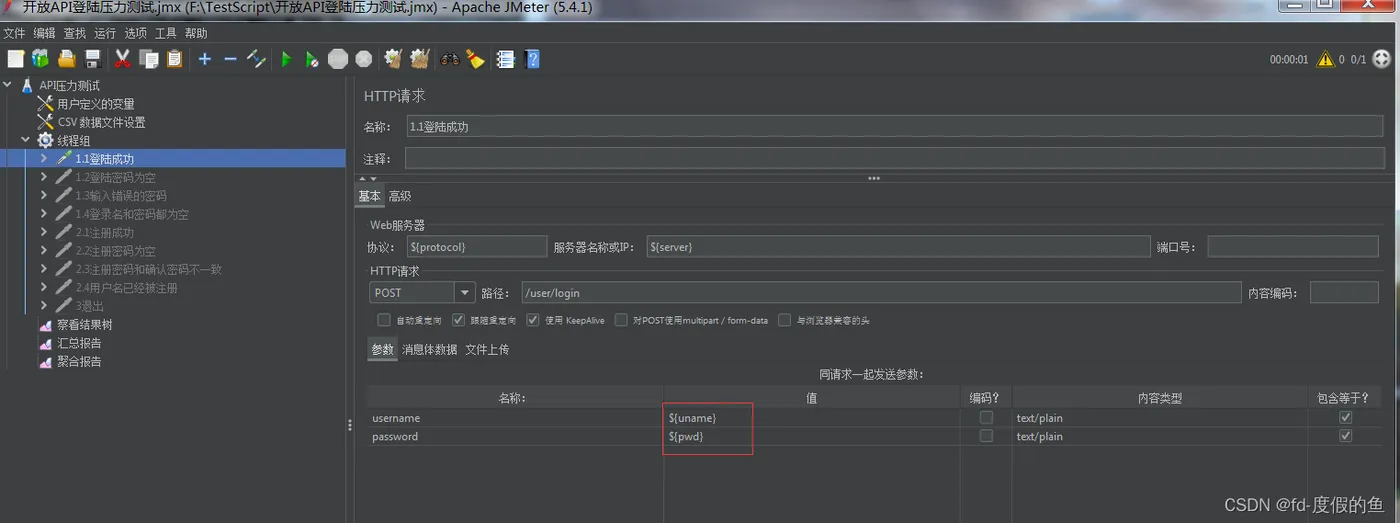This screenshot has width=1400, height=523.
Task: Click the Paste clipboard icon
Action: coord(175,59)
